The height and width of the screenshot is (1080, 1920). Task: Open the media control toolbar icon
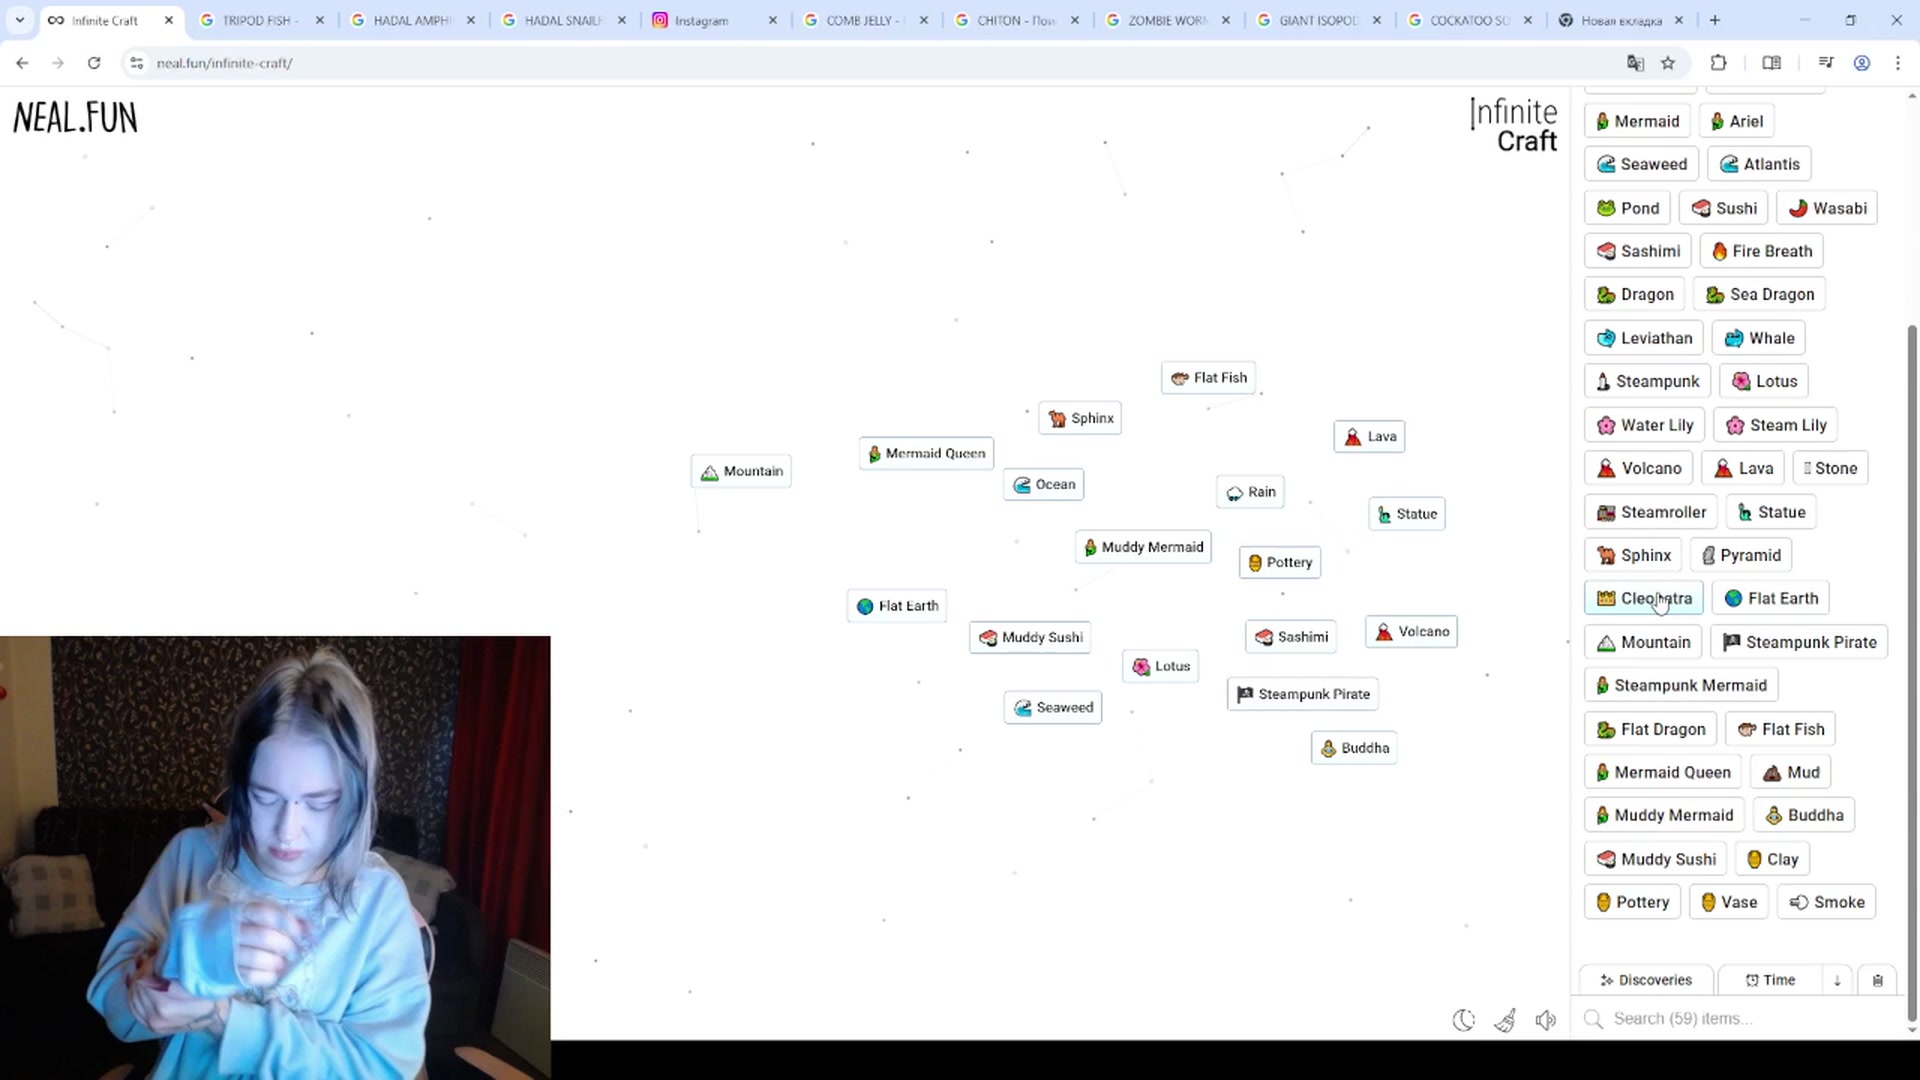point(1826,63)
